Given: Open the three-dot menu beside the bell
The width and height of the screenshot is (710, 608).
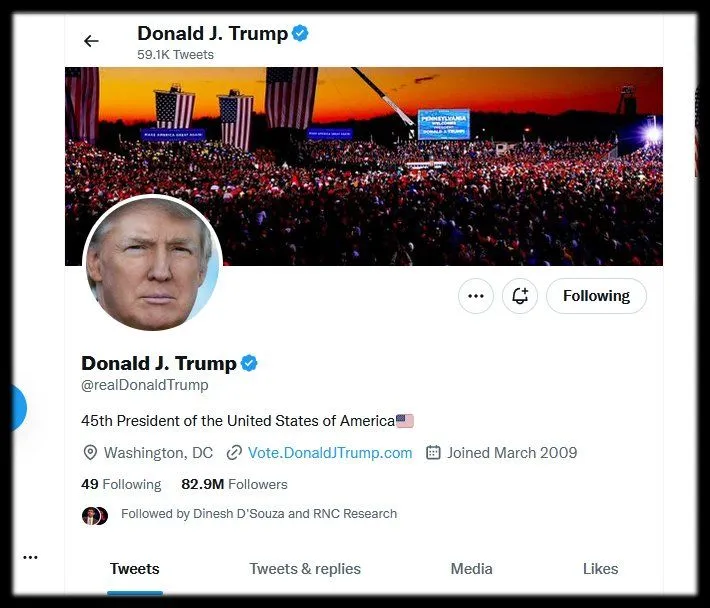Looking at the screenshot, I should (x=476, y=296).
